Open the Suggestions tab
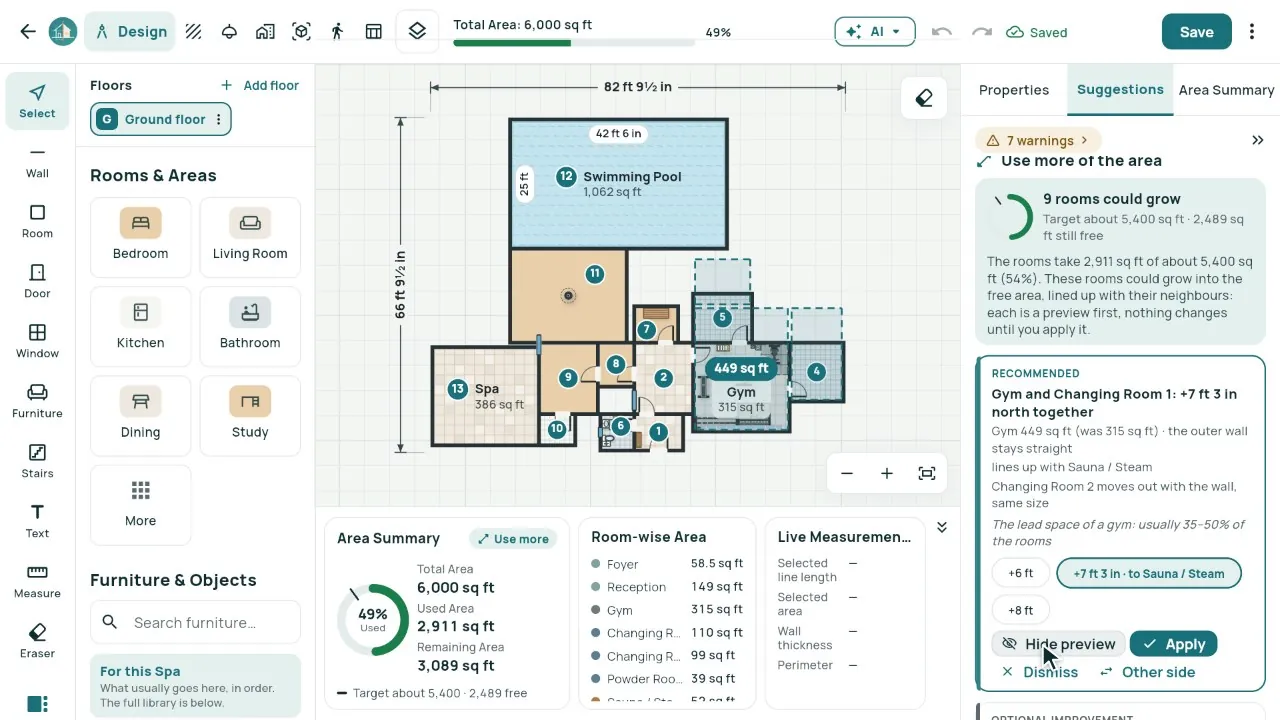Viewport: 1280px width, 720px height. (x=1120, y=90)
